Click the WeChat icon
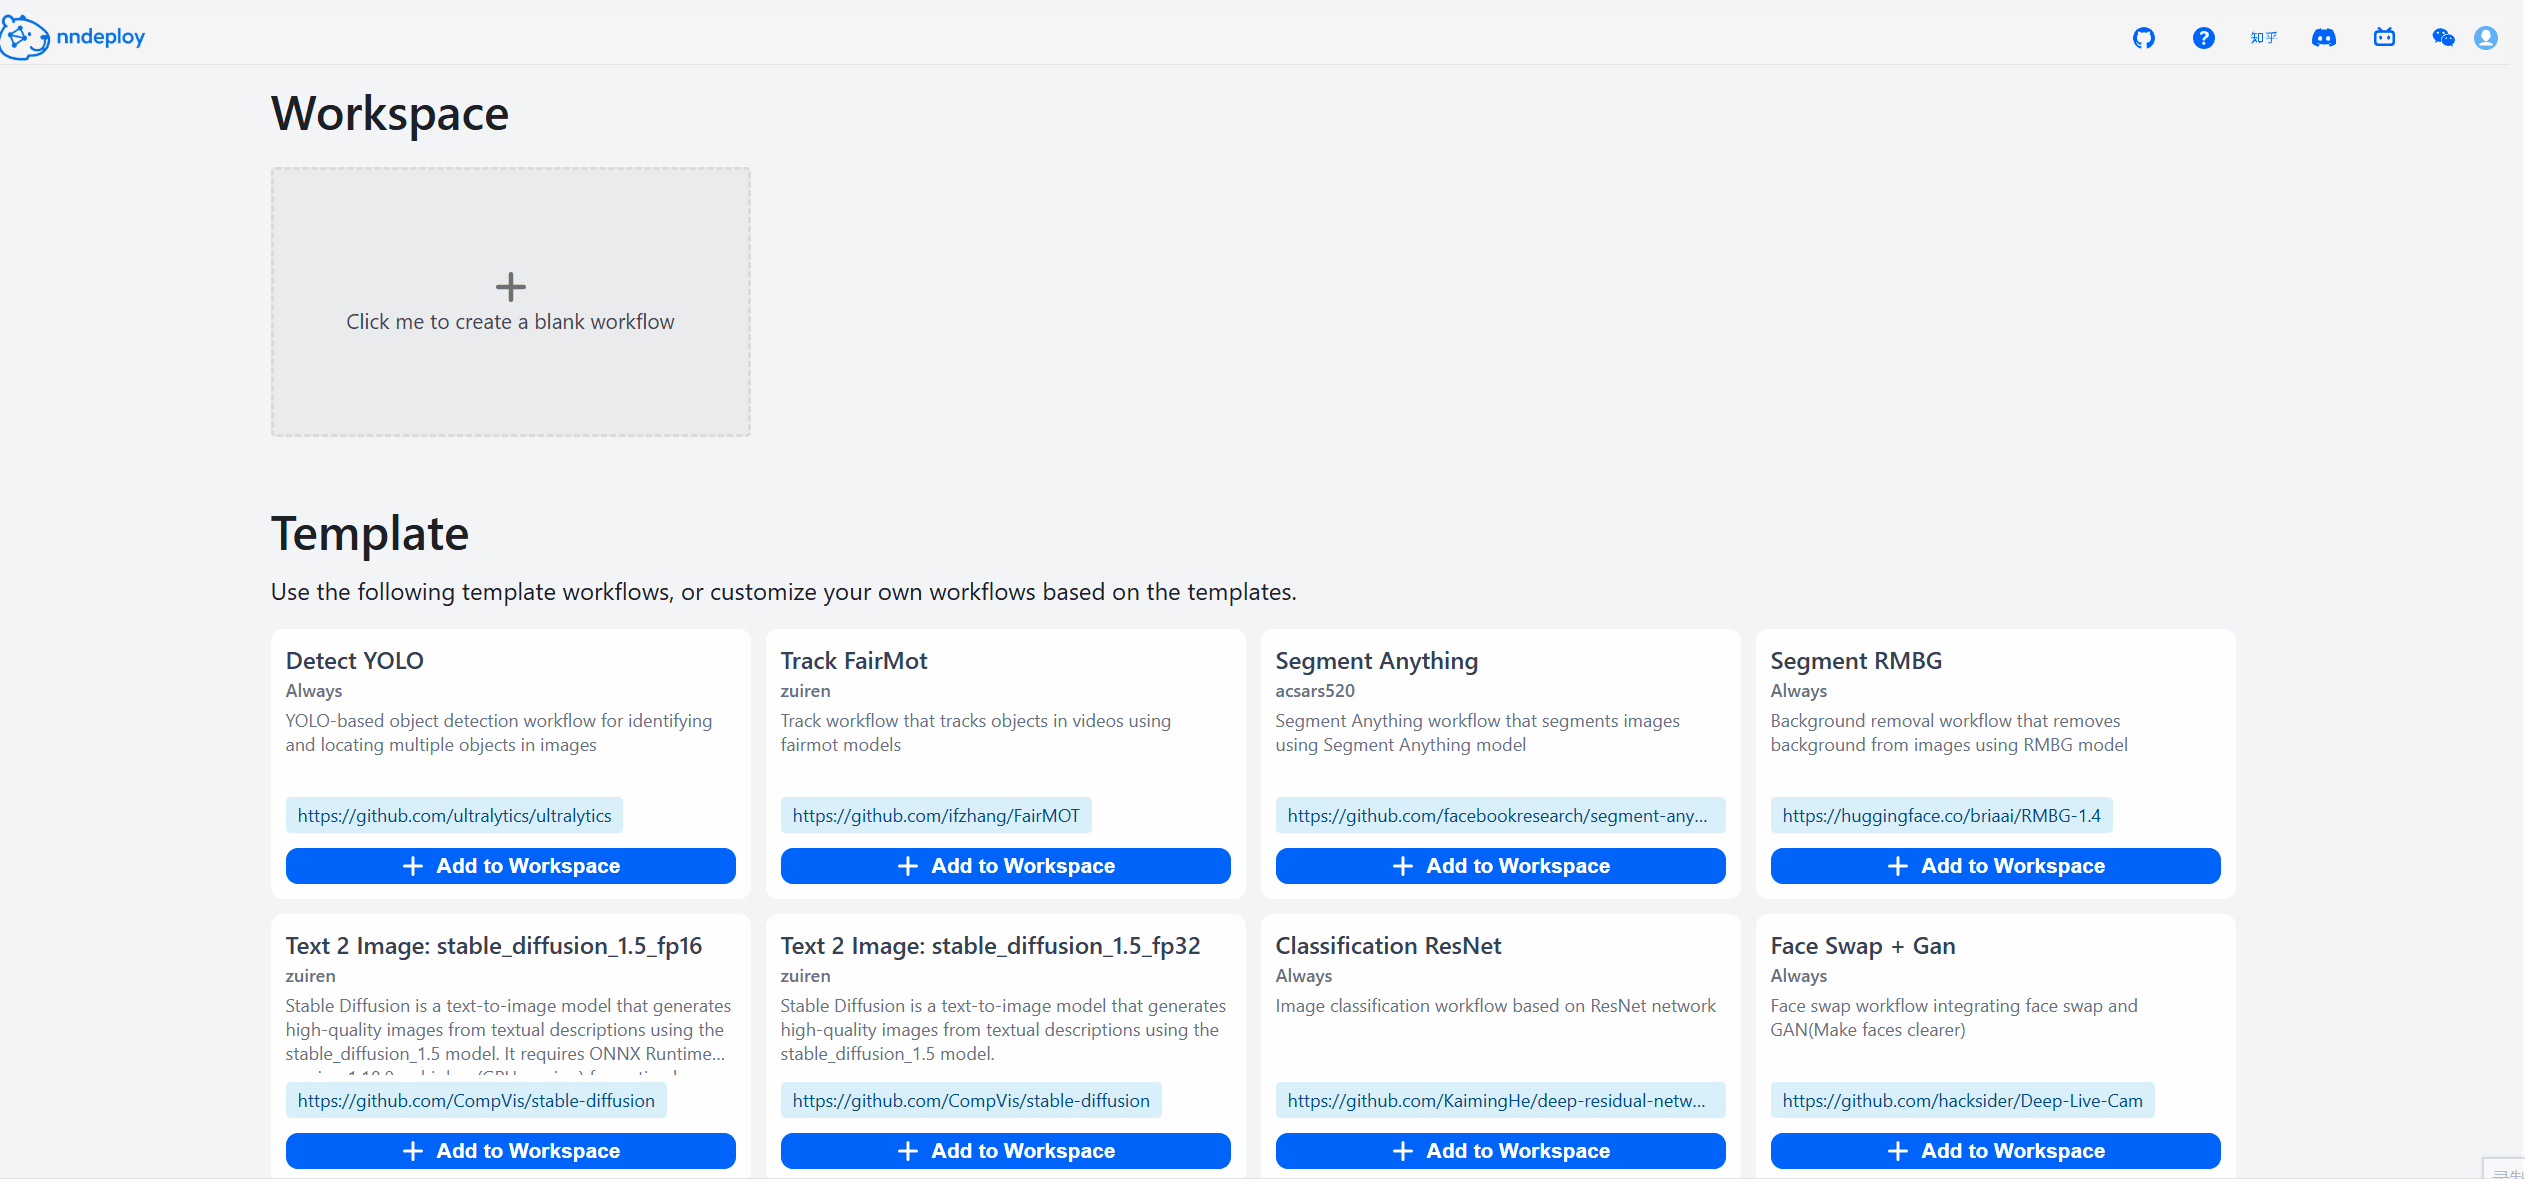This screenshot has width=2525, height=1179. click(x=2443, y=38)
